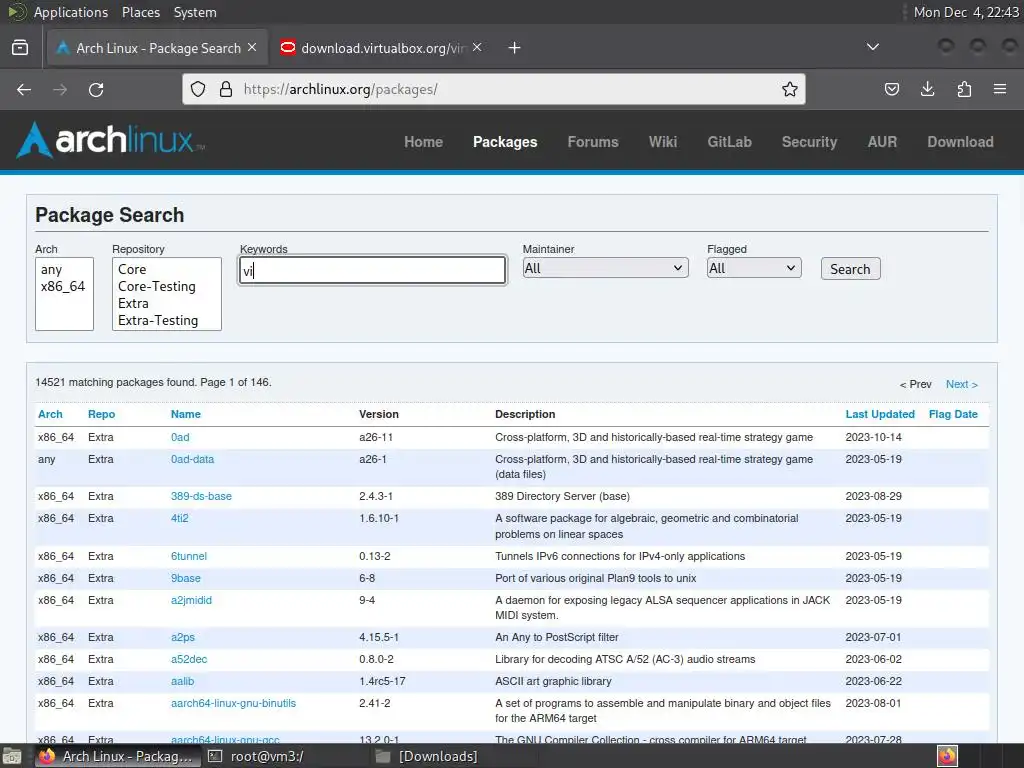This screenshot has height=768, width=1024.
Task: Open the shield tracking protection icon
Action: pos(198,89)
